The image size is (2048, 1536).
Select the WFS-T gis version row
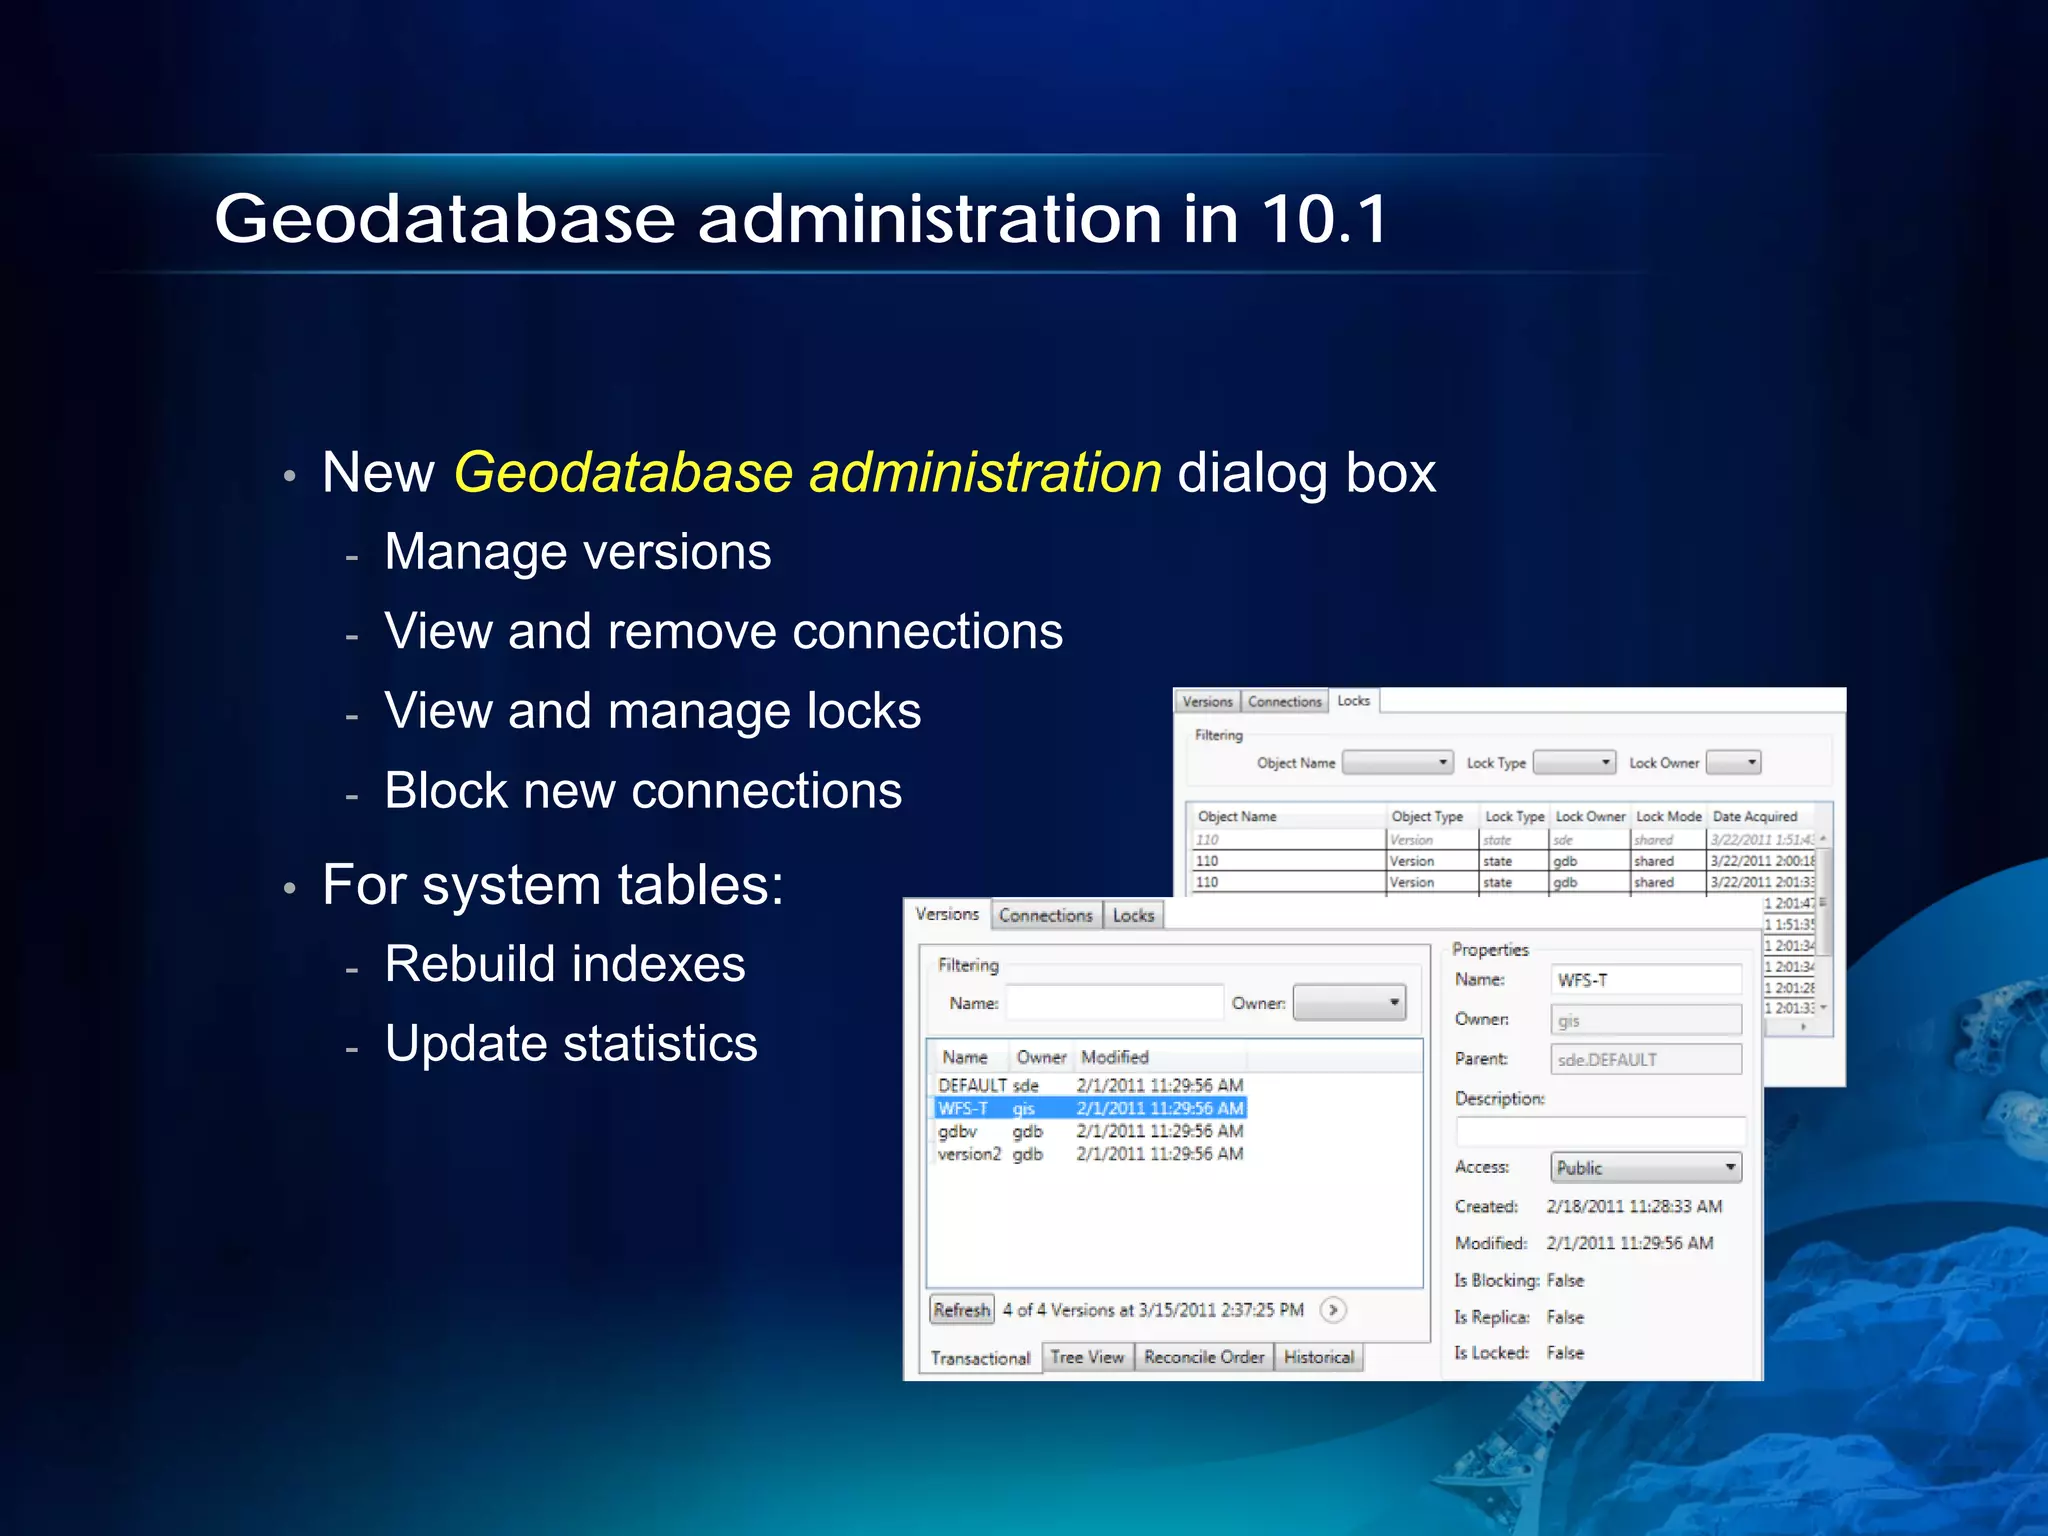(x=1090, y=1108)
